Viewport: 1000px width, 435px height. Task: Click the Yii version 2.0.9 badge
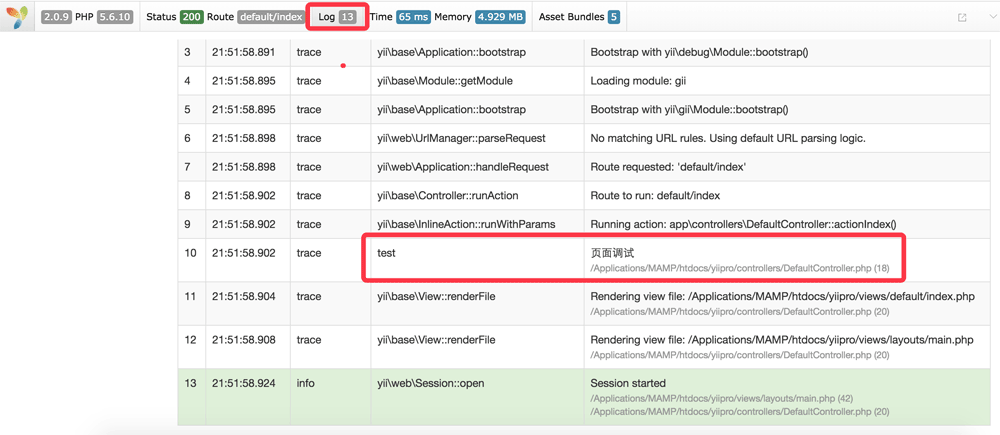(x=56, y=17)
